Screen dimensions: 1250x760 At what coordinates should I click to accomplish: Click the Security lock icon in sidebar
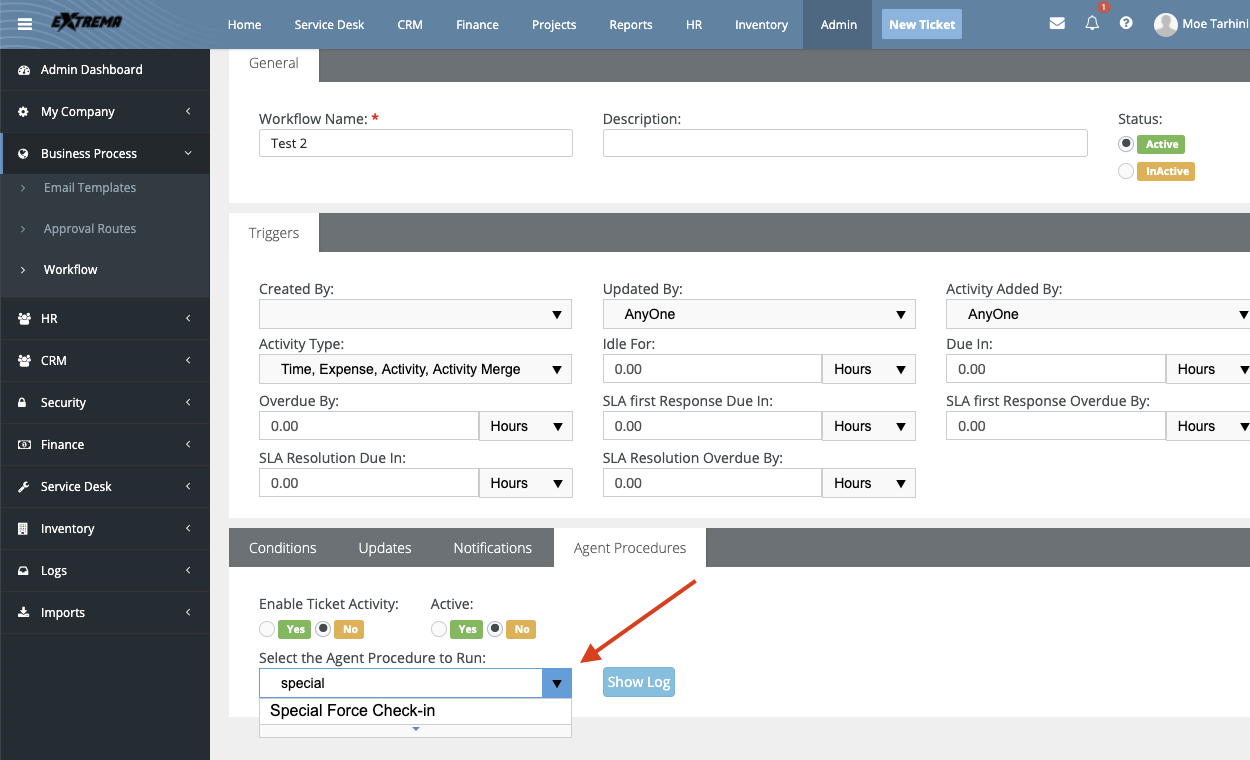pos(24,403)
